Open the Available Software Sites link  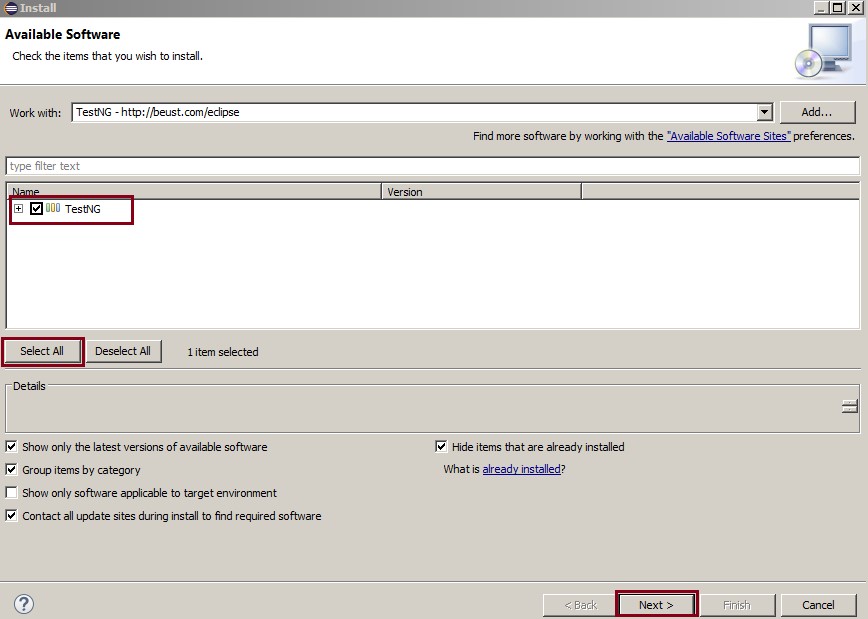pyautogui.click(x=728, y=136)
